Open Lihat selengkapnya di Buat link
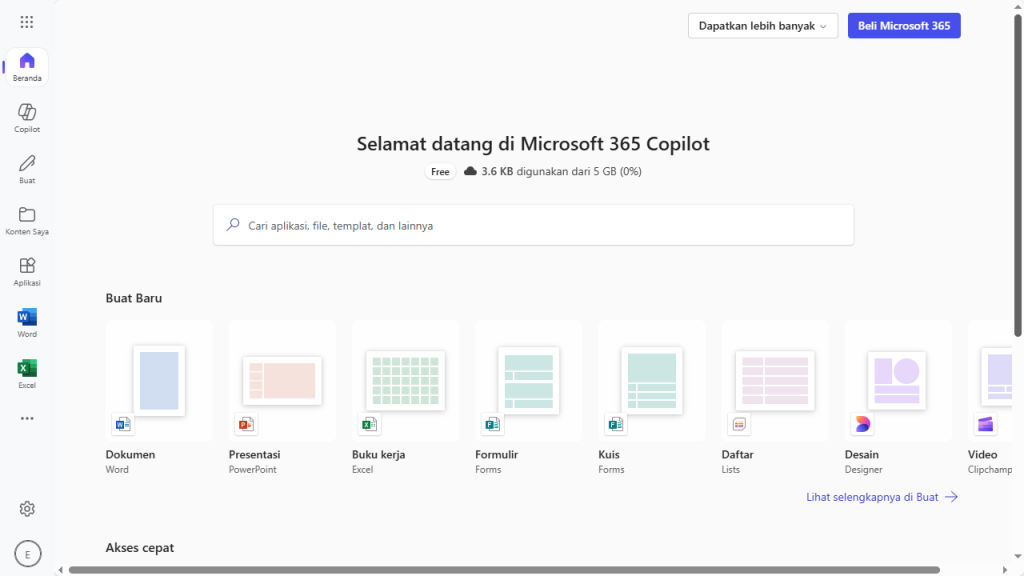 pos(881,497)
